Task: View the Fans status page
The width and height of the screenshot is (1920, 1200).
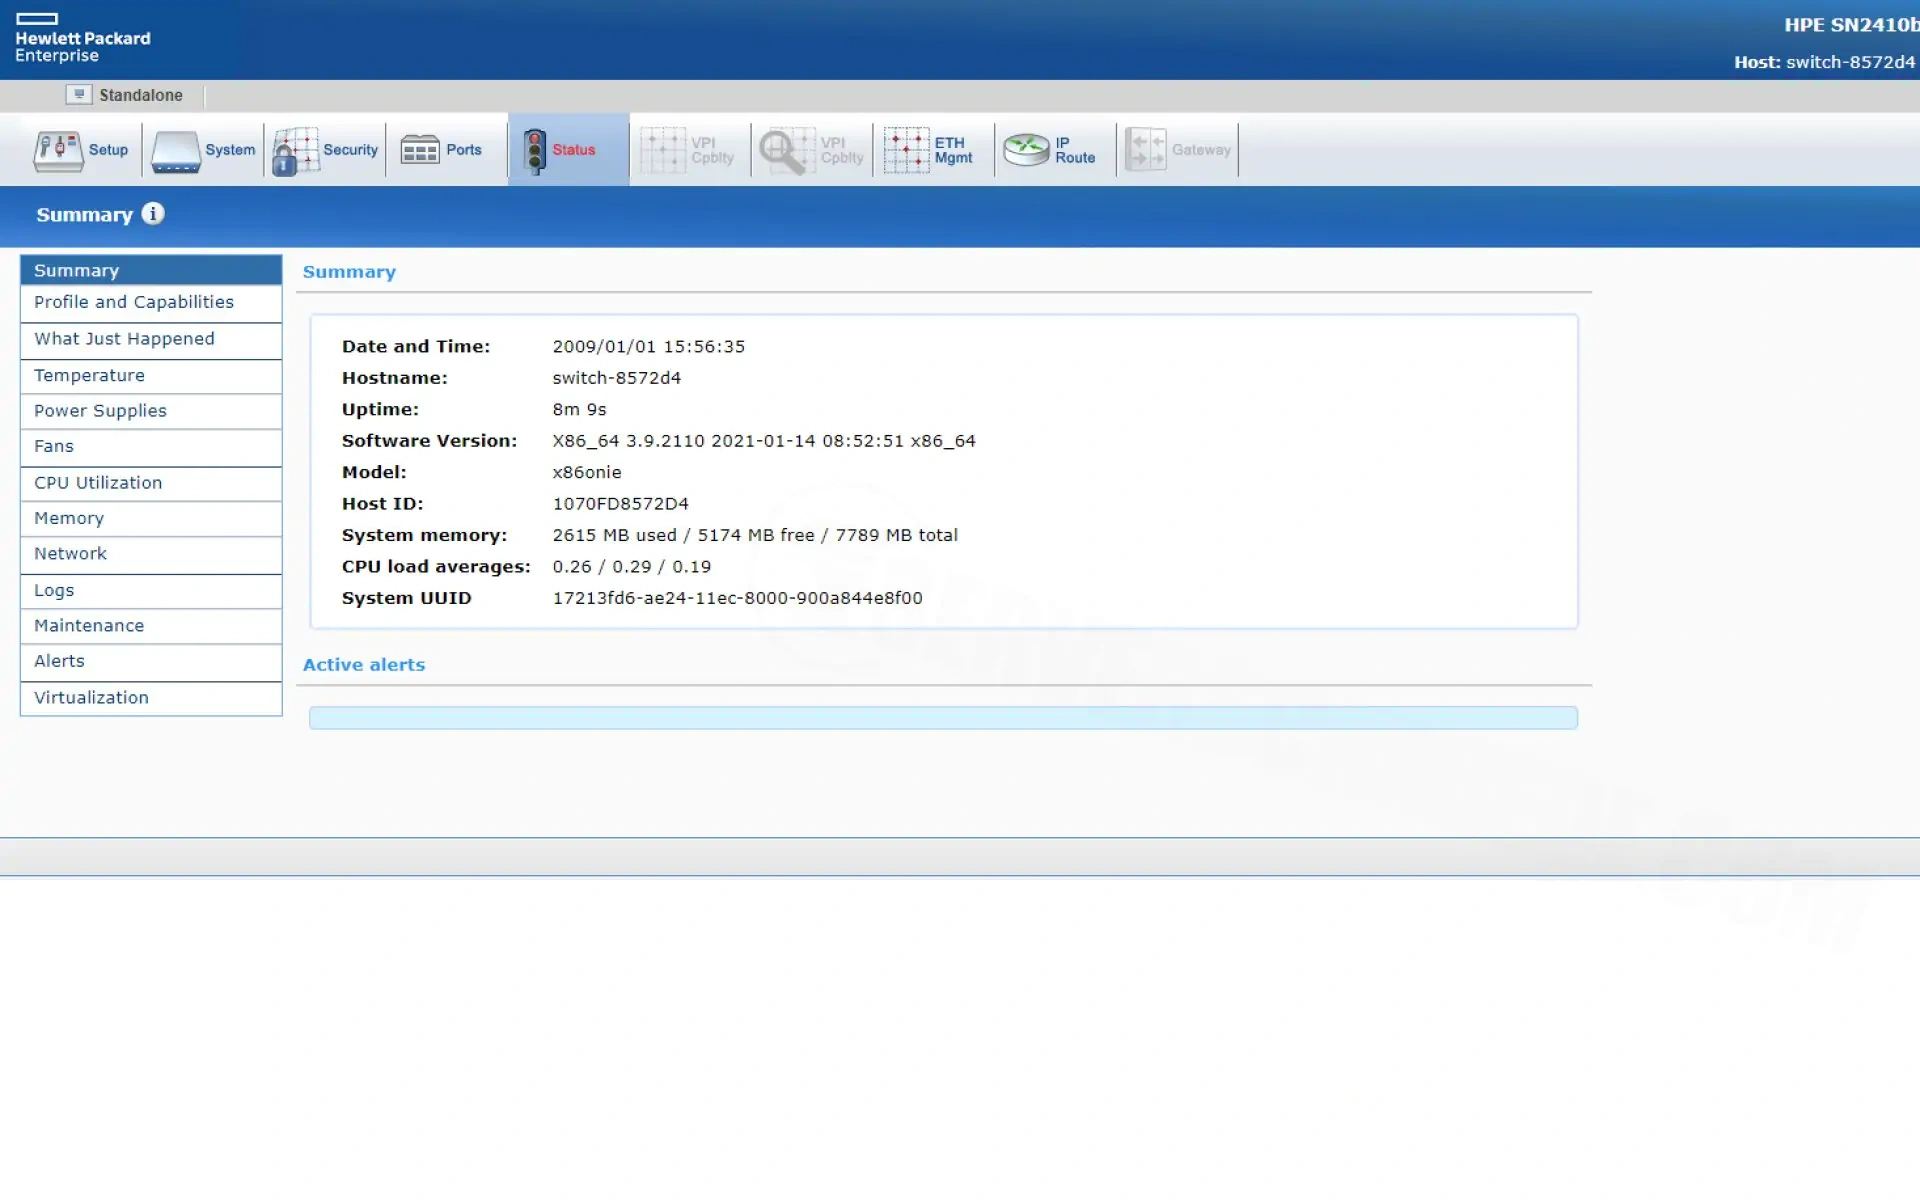Action: point(54,447)
